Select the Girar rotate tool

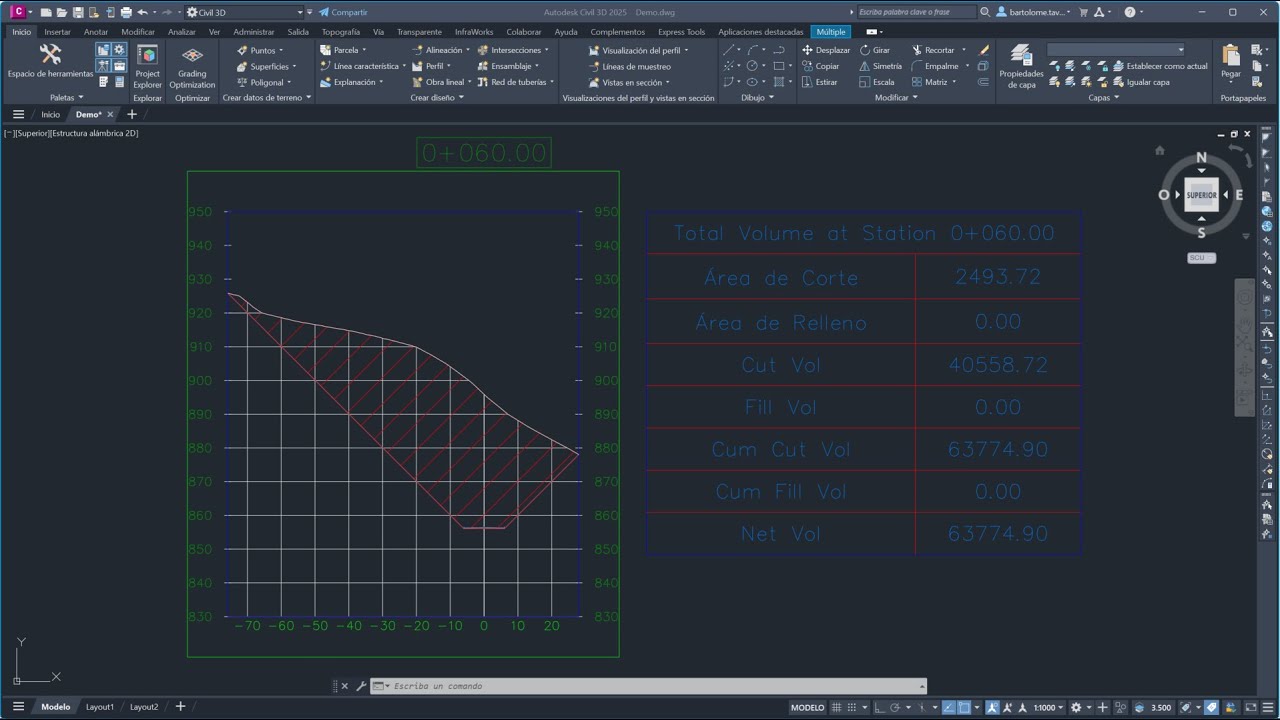[875, 50]
